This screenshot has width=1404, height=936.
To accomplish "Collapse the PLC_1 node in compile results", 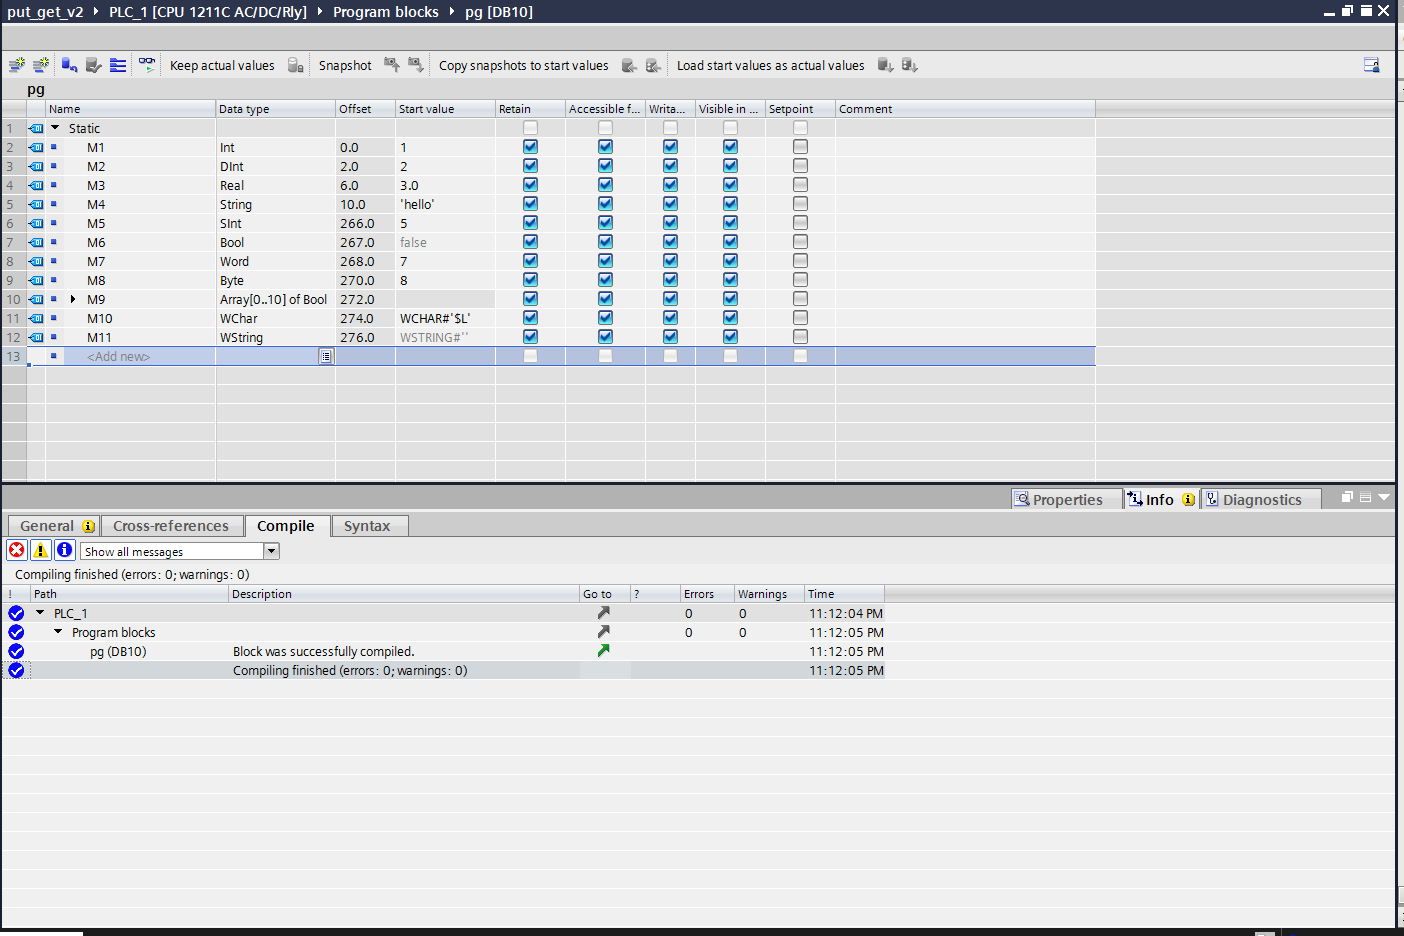I will coord(40,613).
